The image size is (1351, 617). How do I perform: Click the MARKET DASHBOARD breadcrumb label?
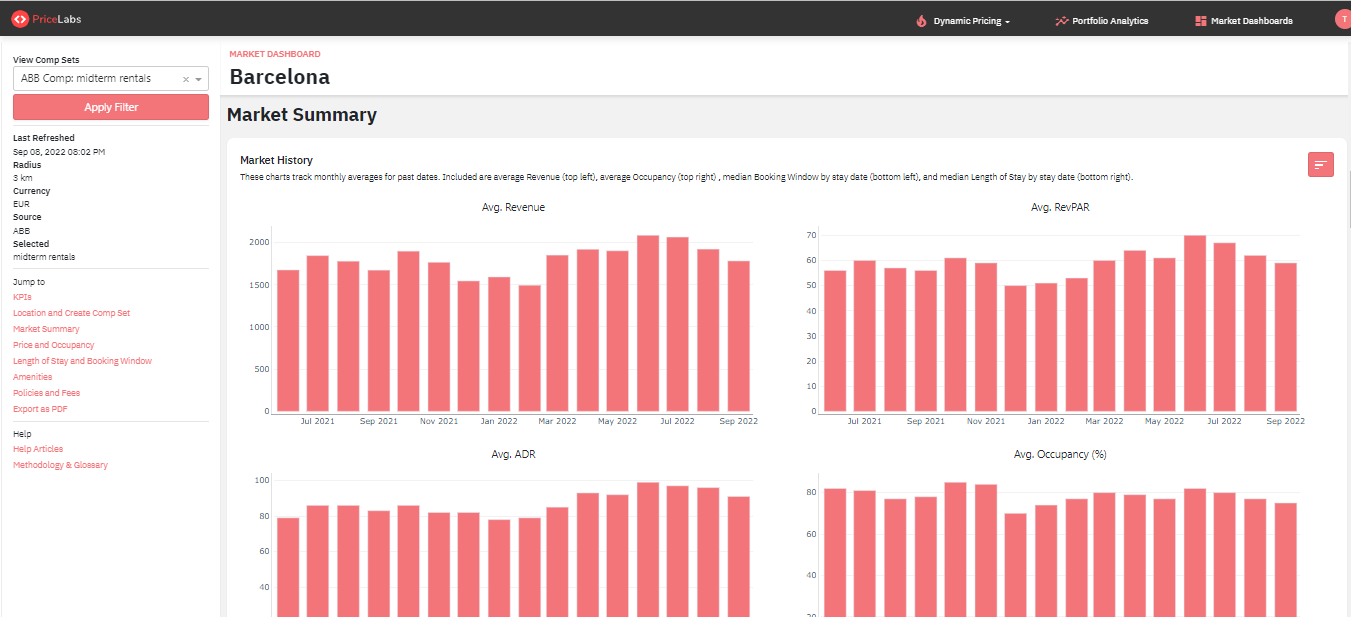pos(275,54)
